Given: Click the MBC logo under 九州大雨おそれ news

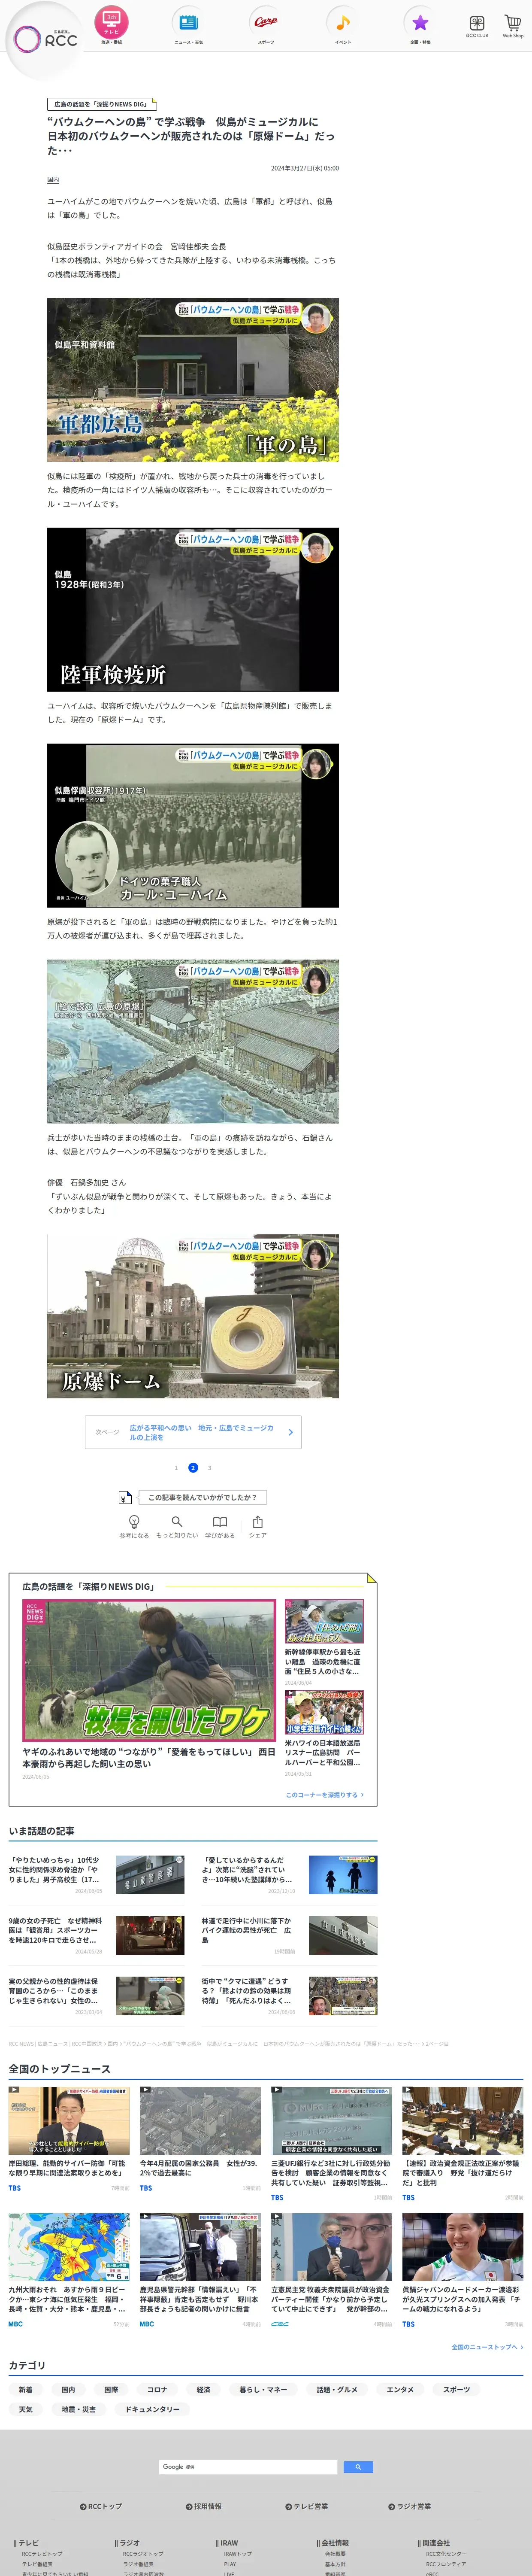Looking at the screenshot, I should (16, 2324).
